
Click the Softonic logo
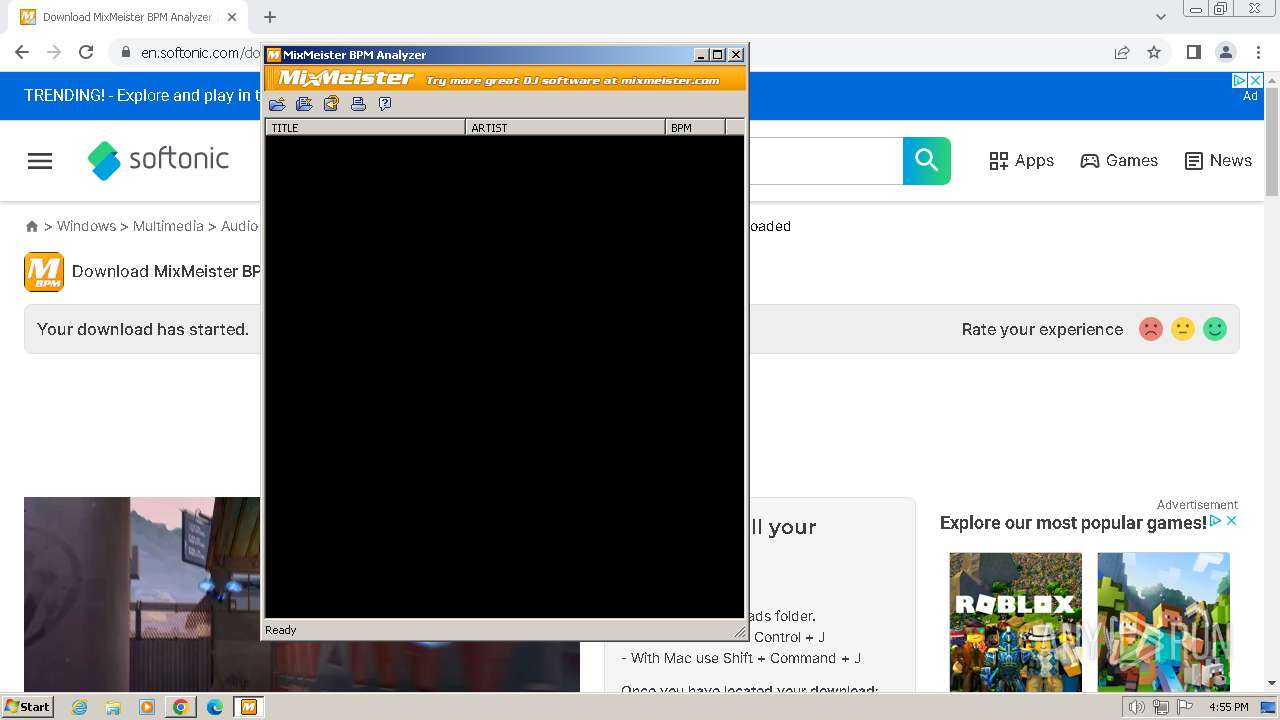(158, 160)
